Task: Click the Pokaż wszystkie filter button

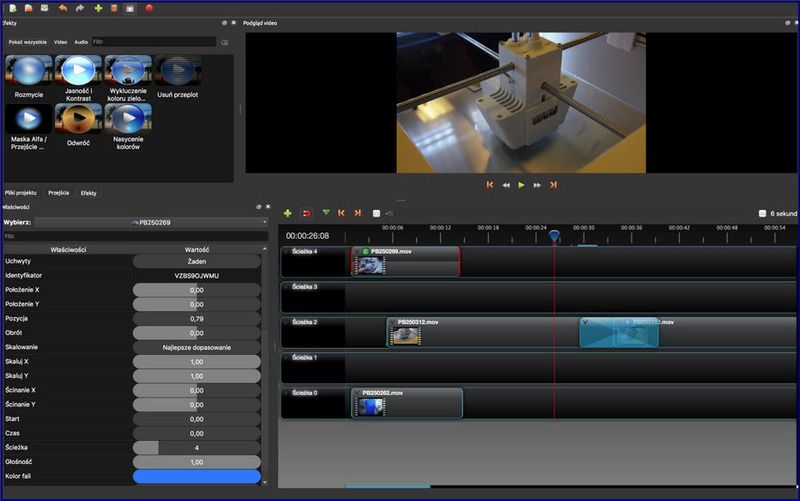Action: 28,42
